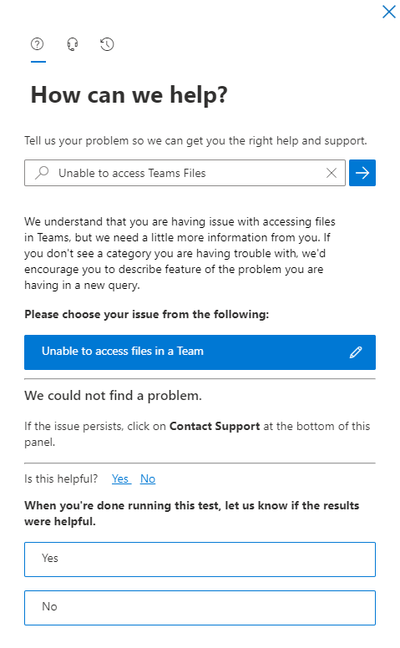Click 'Please choose your issue from the following' label
This screenshot has height=648, width=400.
click(147, 314)
